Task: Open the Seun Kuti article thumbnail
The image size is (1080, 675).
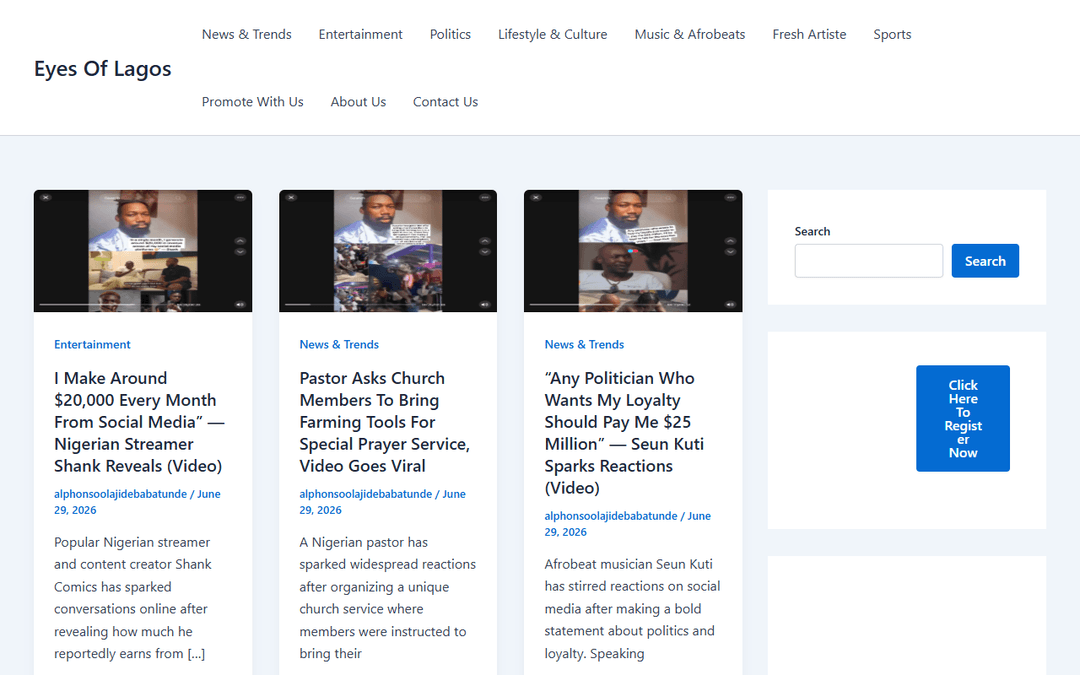Action: (633, 251)
